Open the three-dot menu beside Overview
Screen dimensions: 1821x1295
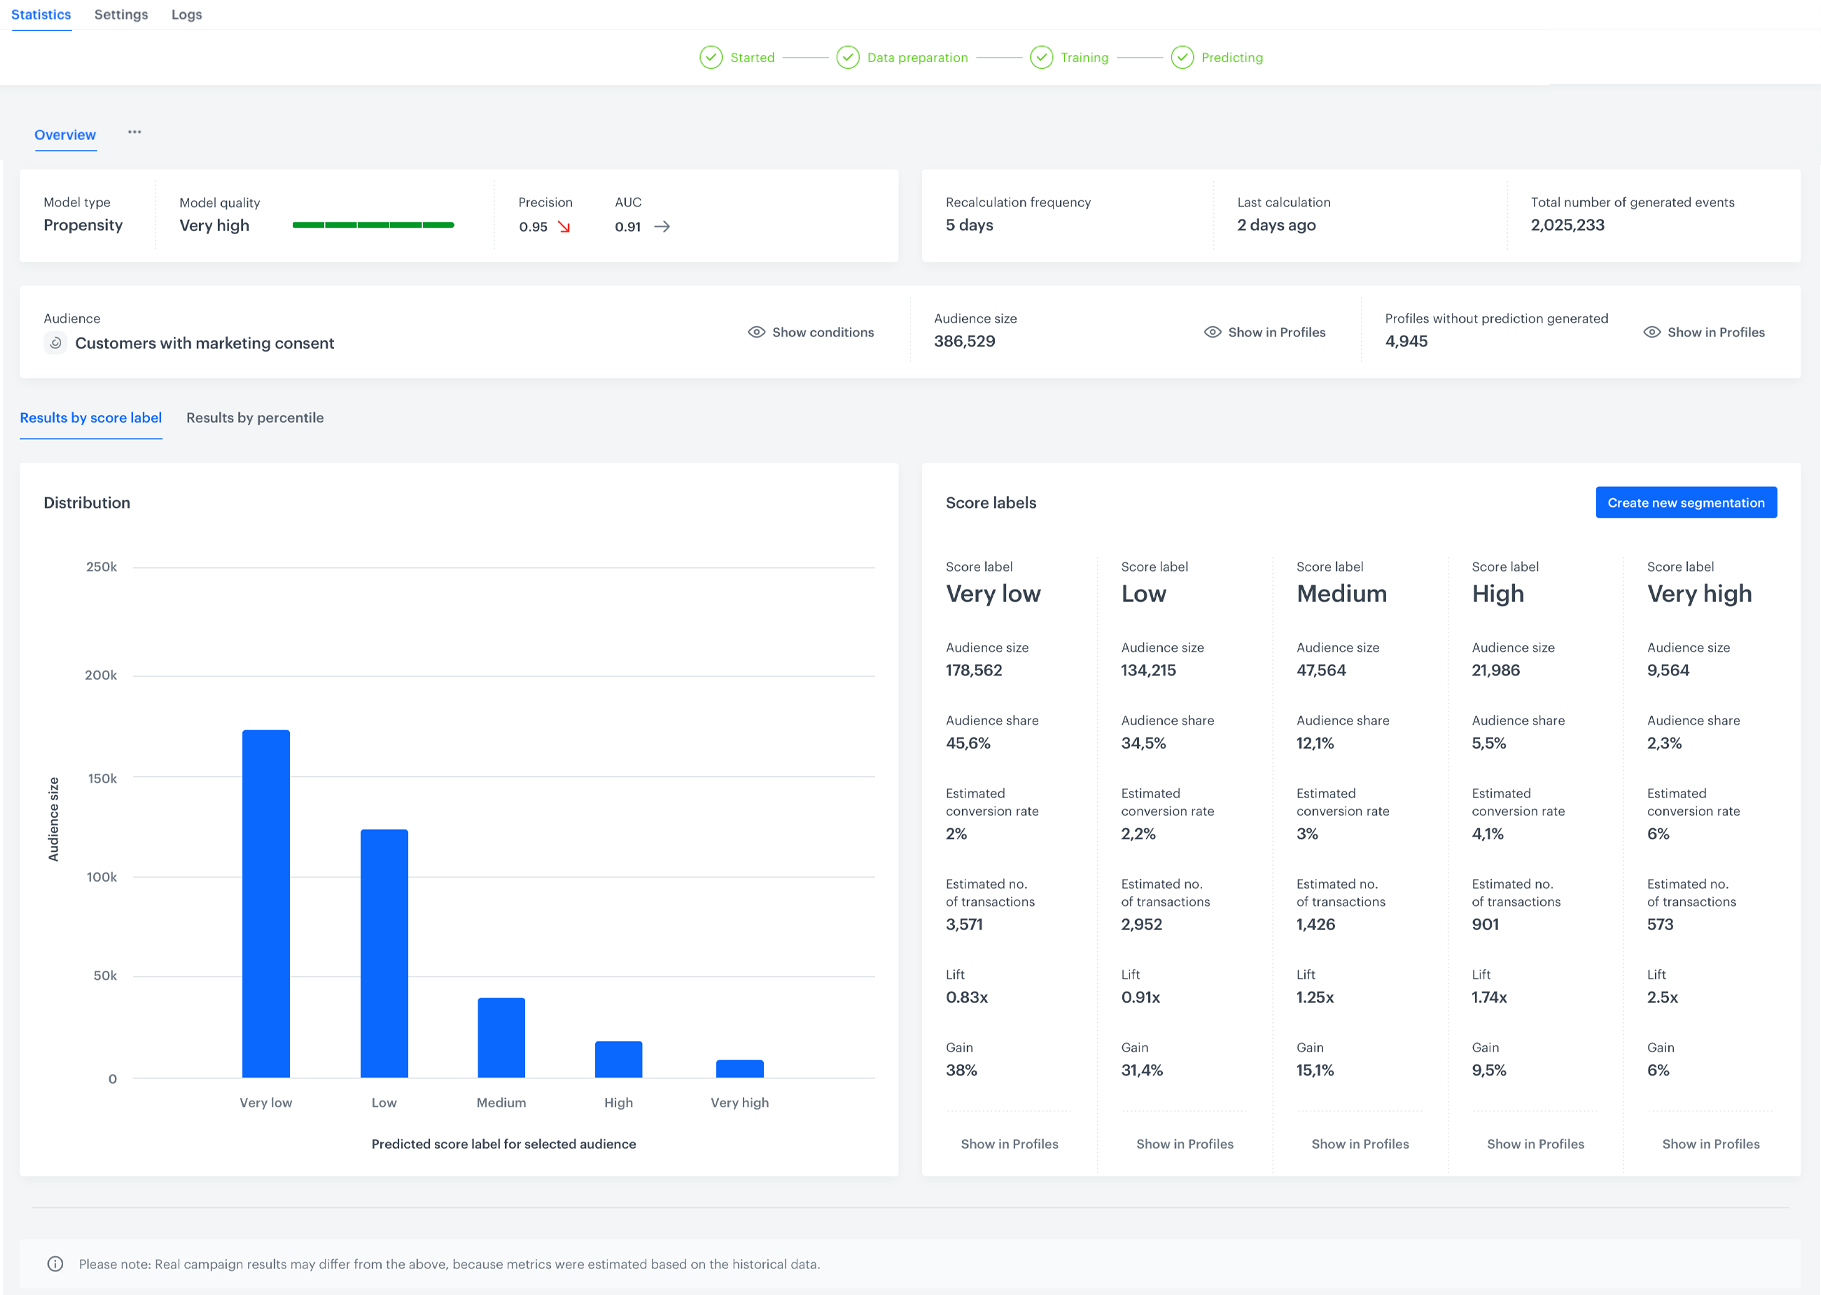point(135,132)
